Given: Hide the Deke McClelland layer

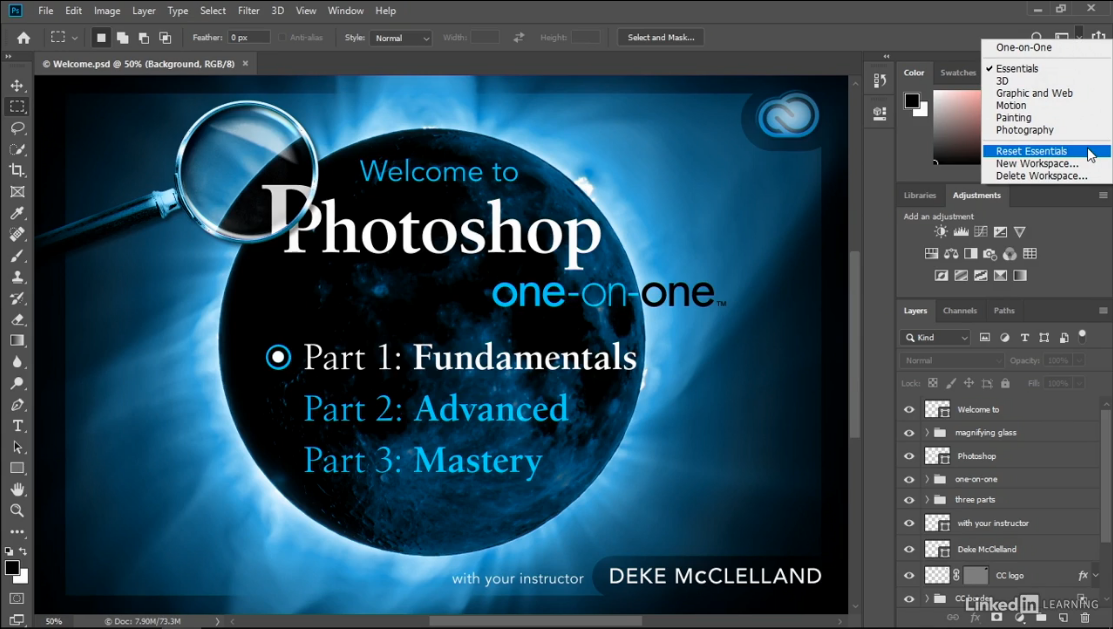Looking at the screenshot, I should (x=909, y=549).
